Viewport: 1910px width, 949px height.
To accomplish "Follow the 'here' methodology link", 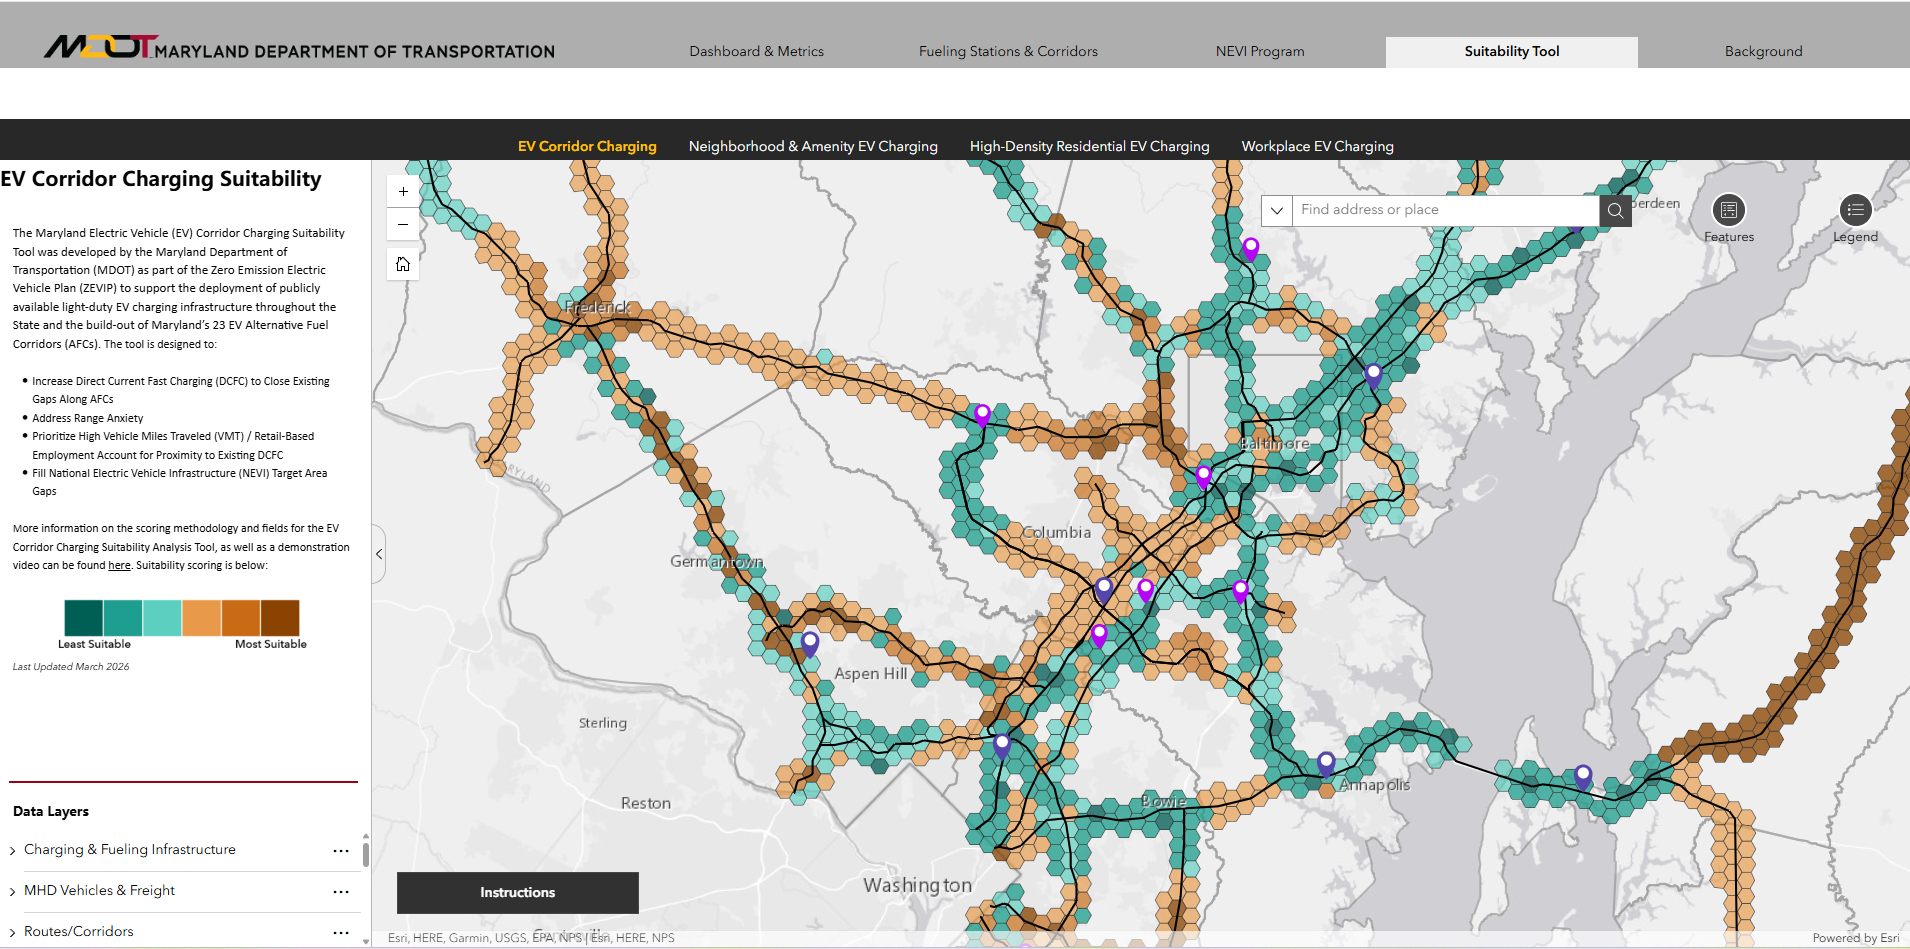I will (x=119, y=565).
